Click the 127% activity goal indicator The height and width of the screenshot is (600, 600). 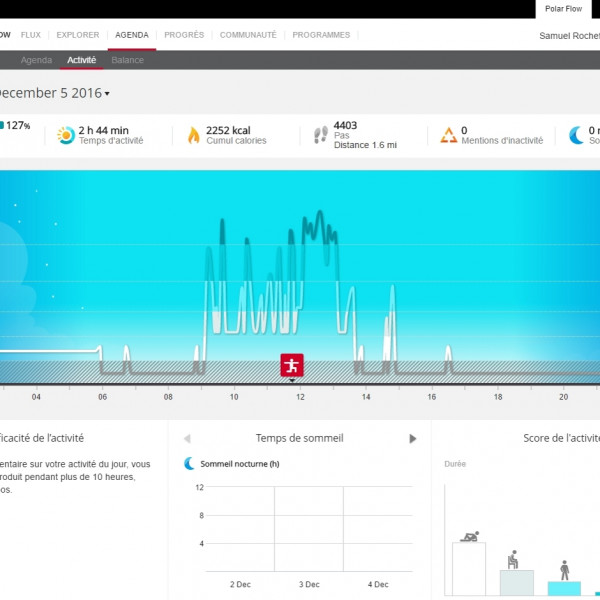tap(18, 126)
